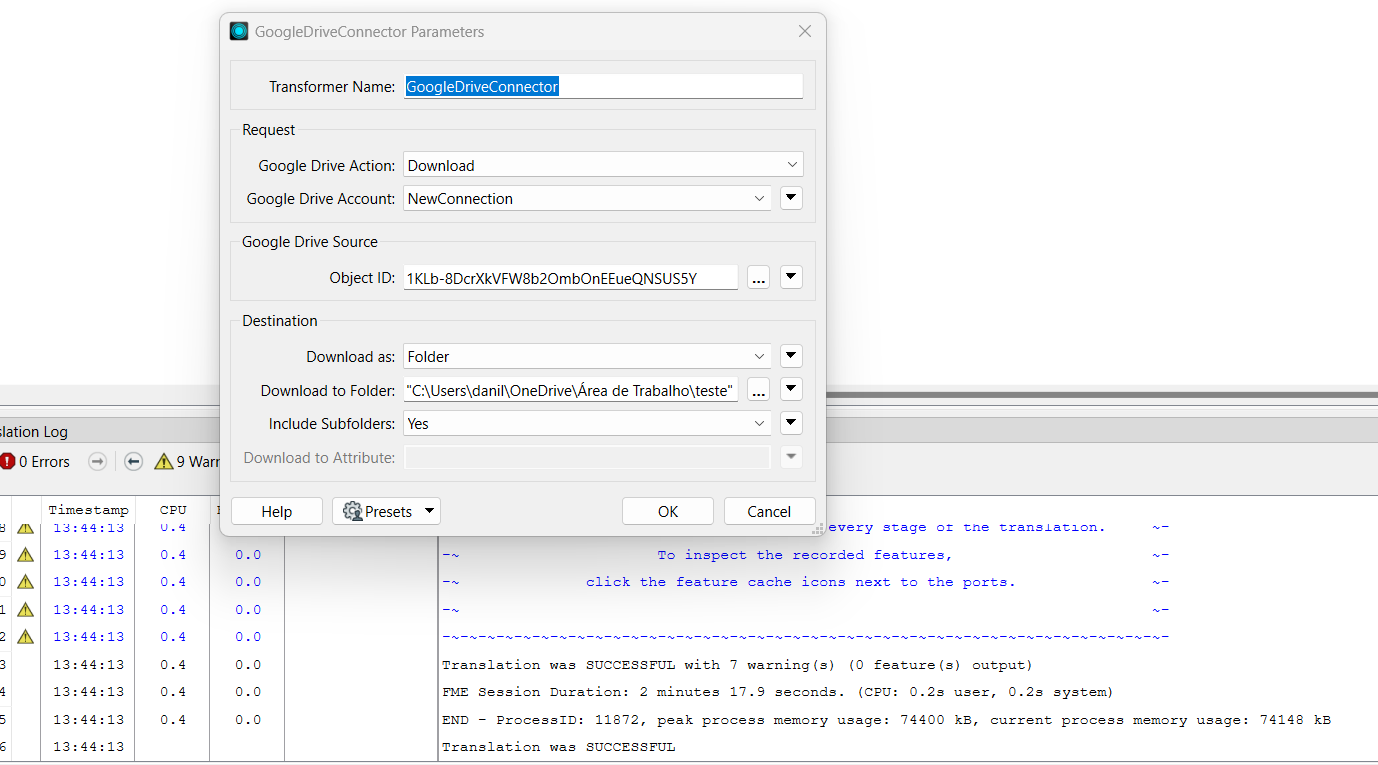Jump to next error arrow in log
This screenshot has height=765, width=1378.
point(97,461)
